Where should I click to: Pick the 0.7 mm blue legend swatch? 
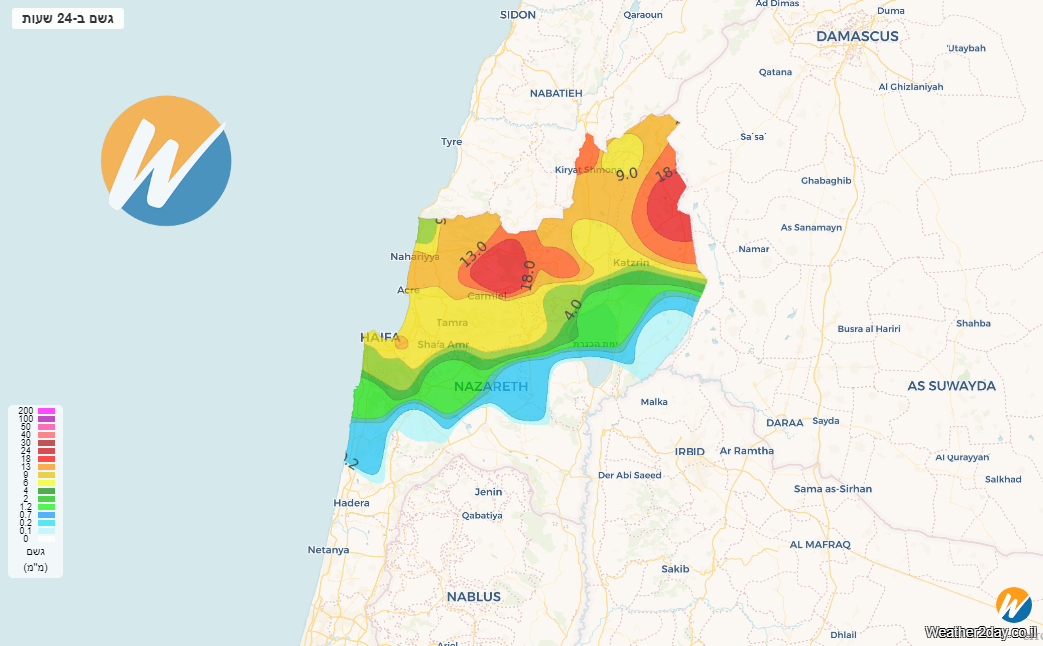point(46,515)
